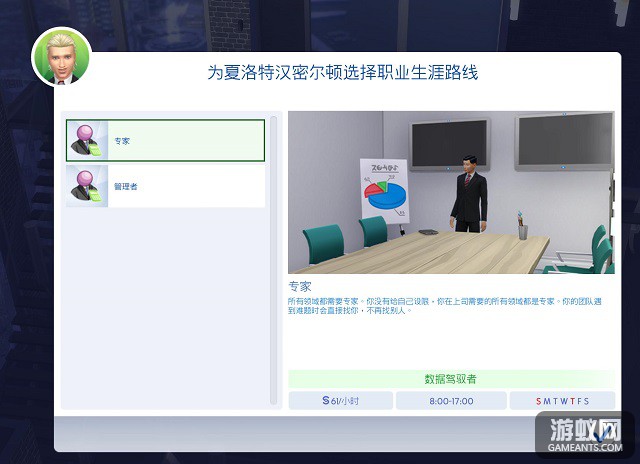
Task: Confirm selection with the checkmark button
Action: [x=600, y=436]
